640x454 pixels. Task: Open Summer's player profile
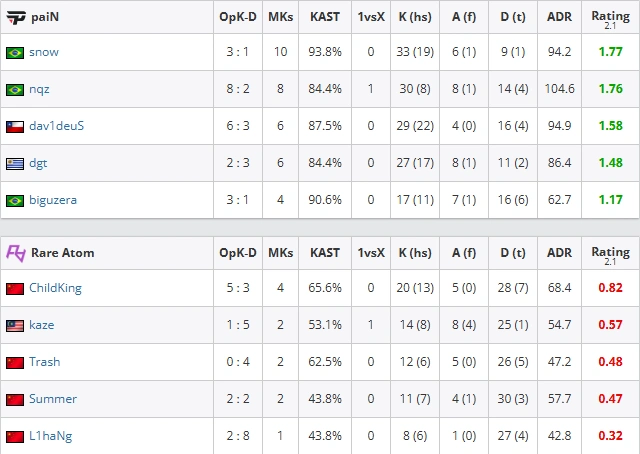tap(53, 399)
